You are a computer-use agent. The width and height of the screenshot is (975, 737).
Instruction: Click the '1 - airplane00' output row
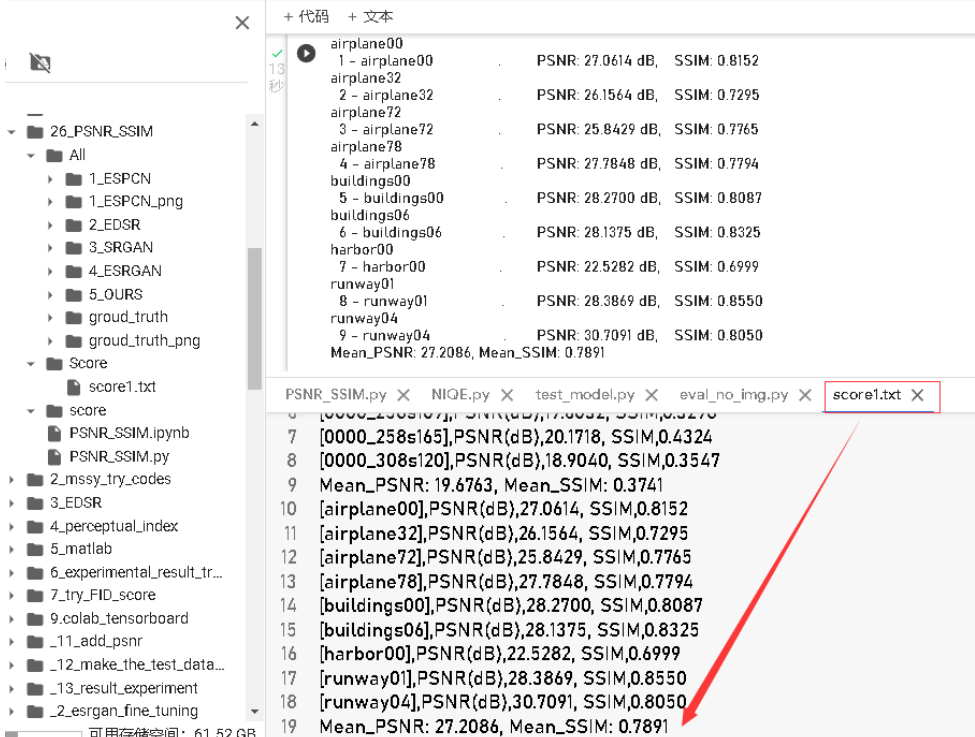coord(548,60)
